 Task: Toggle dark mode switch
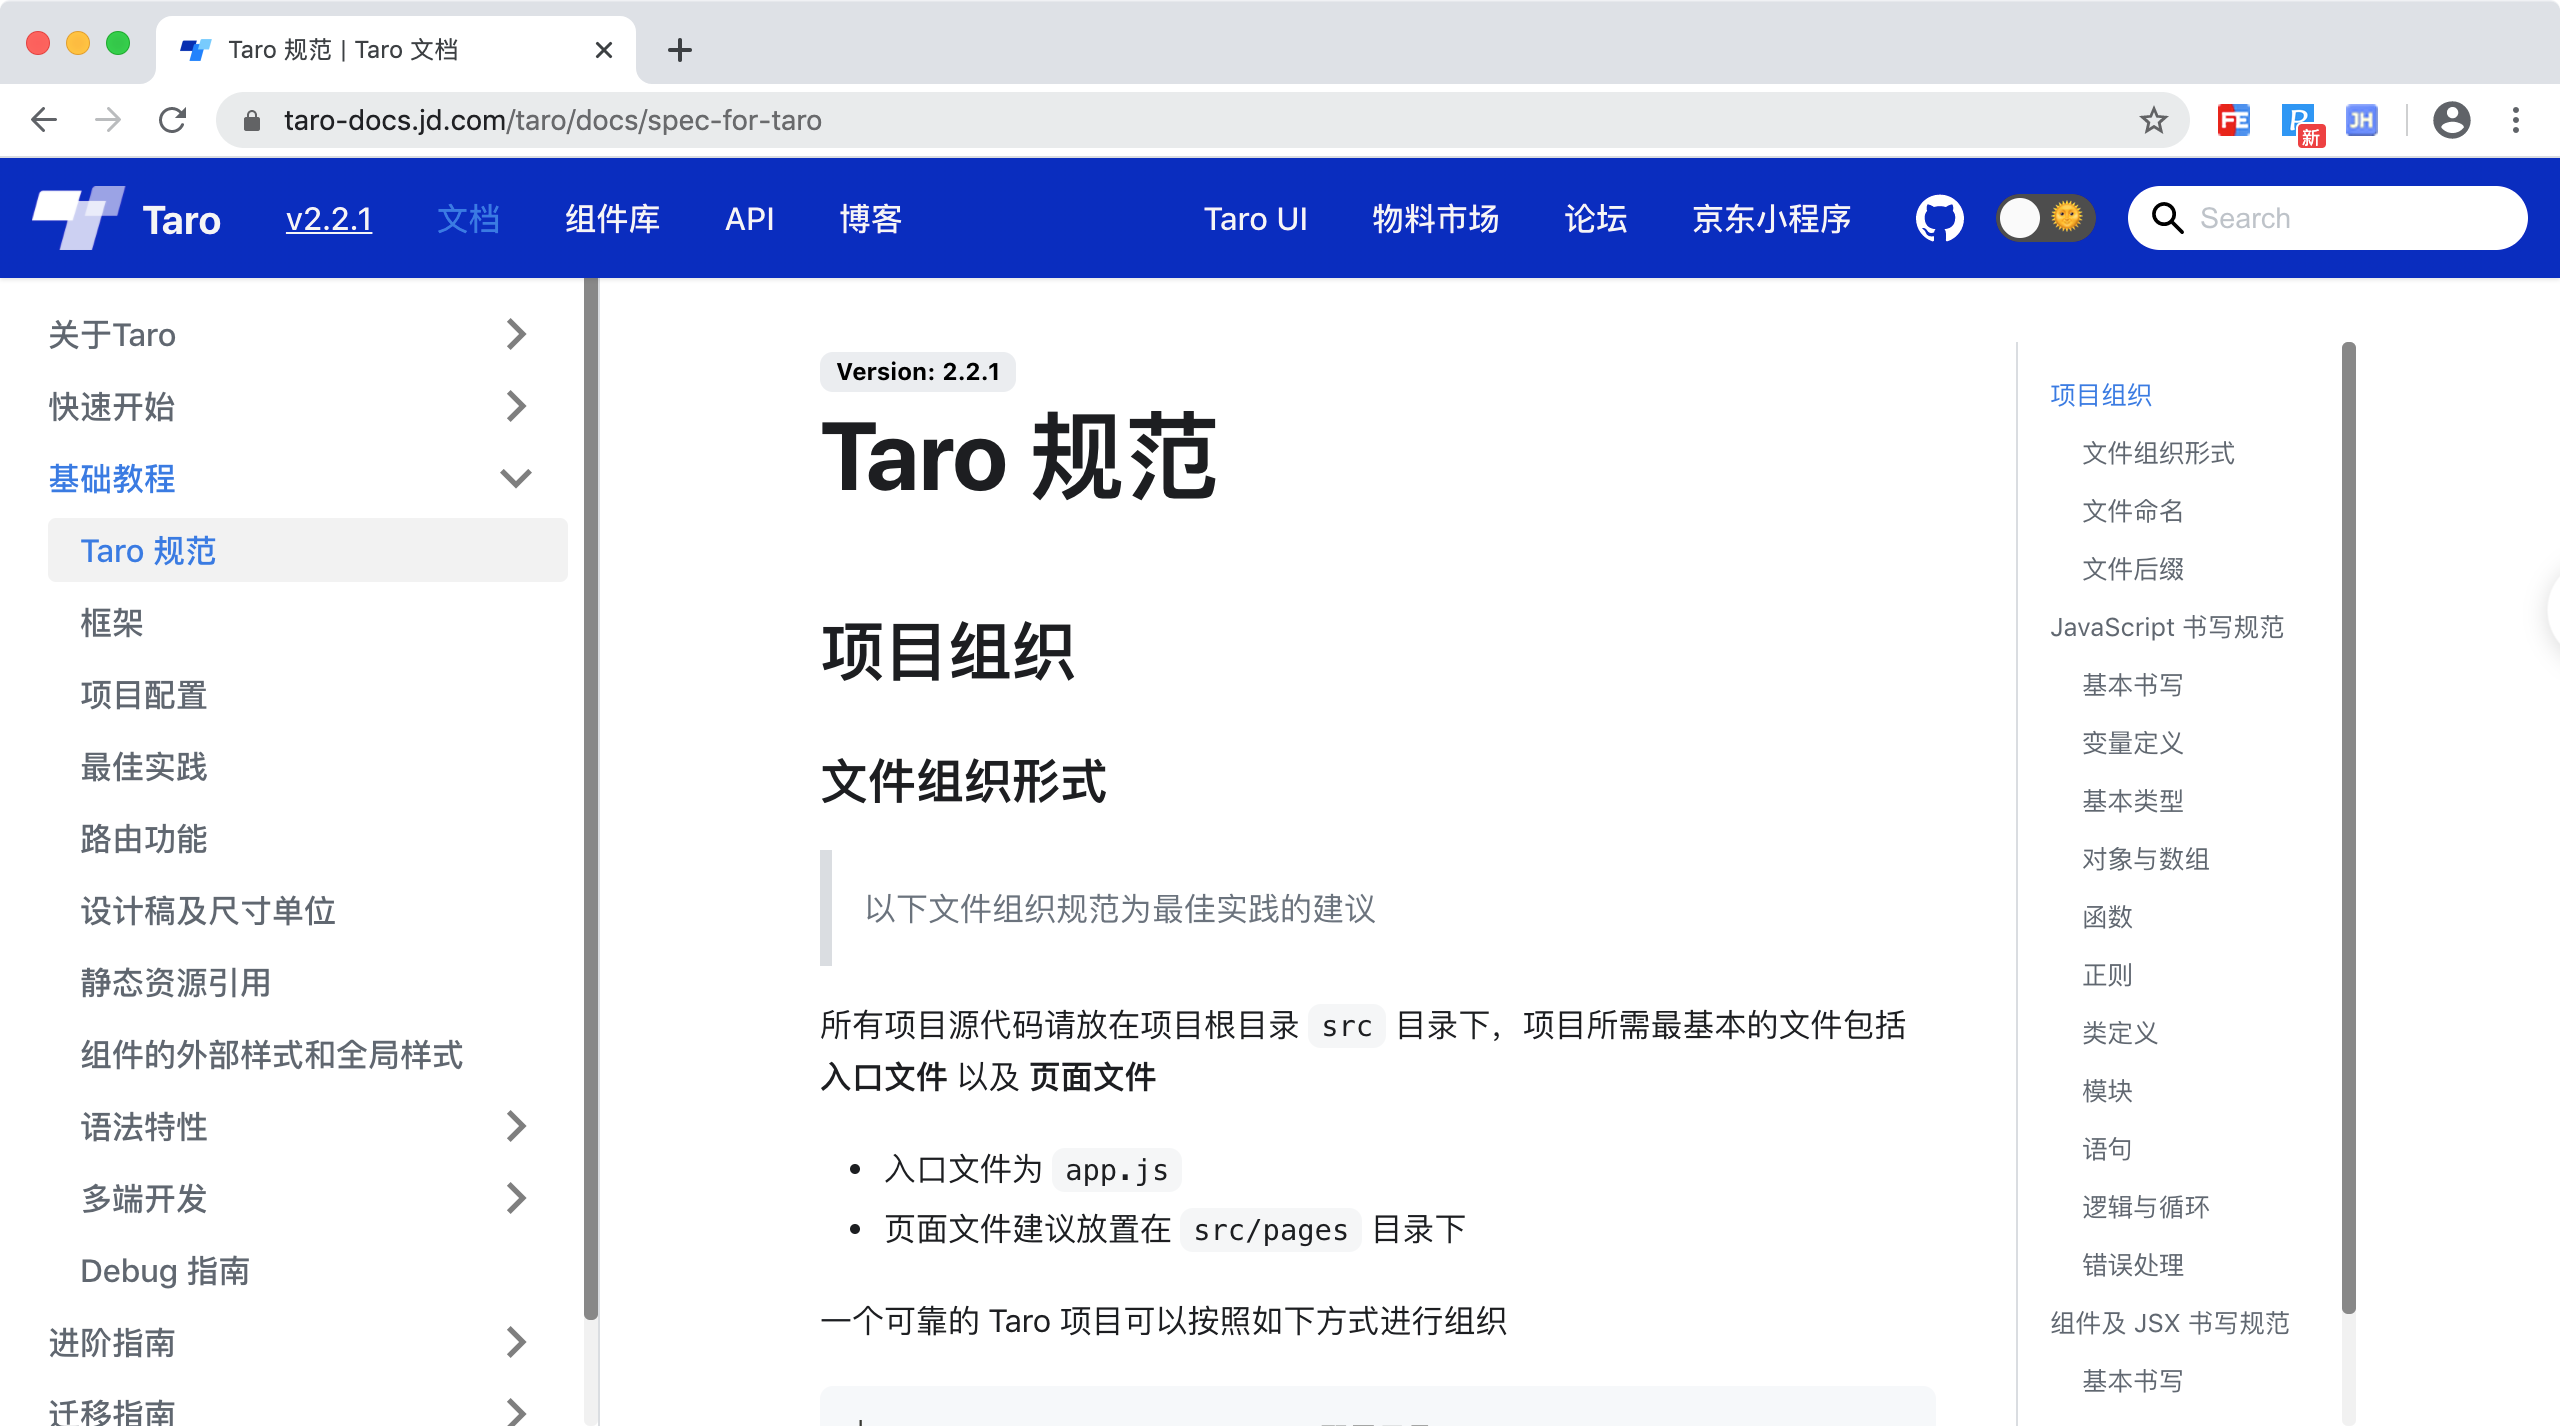[2044, 218]
